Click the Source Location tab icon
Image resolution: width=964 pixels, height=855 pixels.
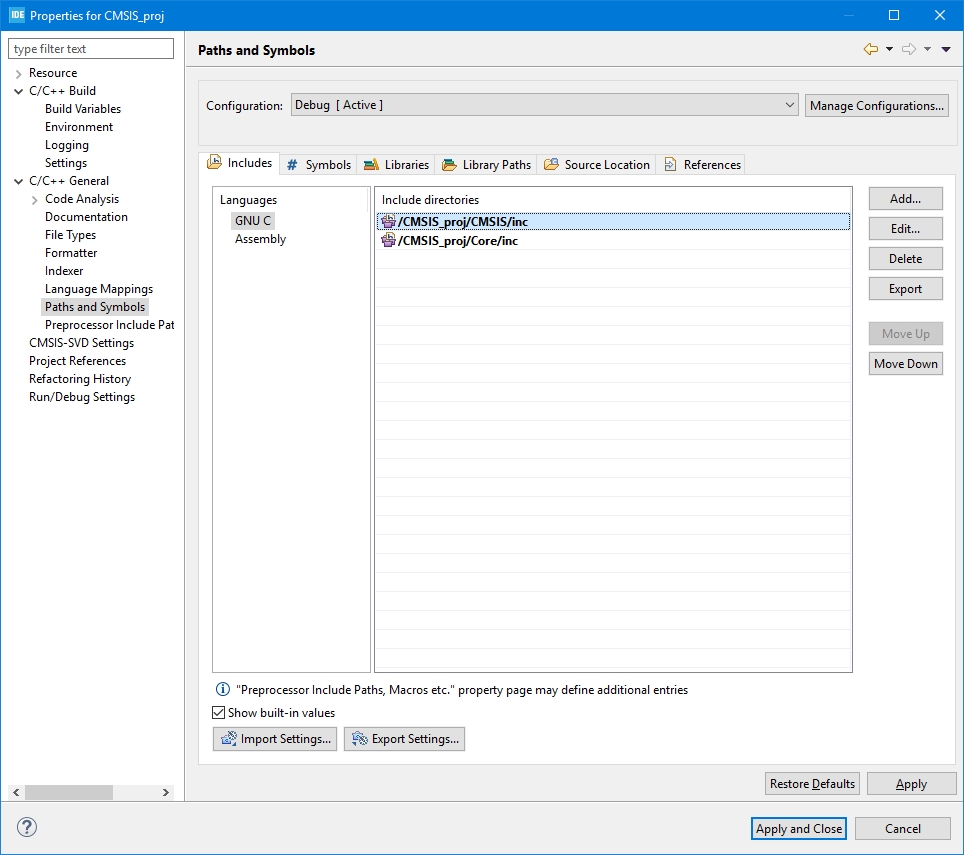pos(551,165)
